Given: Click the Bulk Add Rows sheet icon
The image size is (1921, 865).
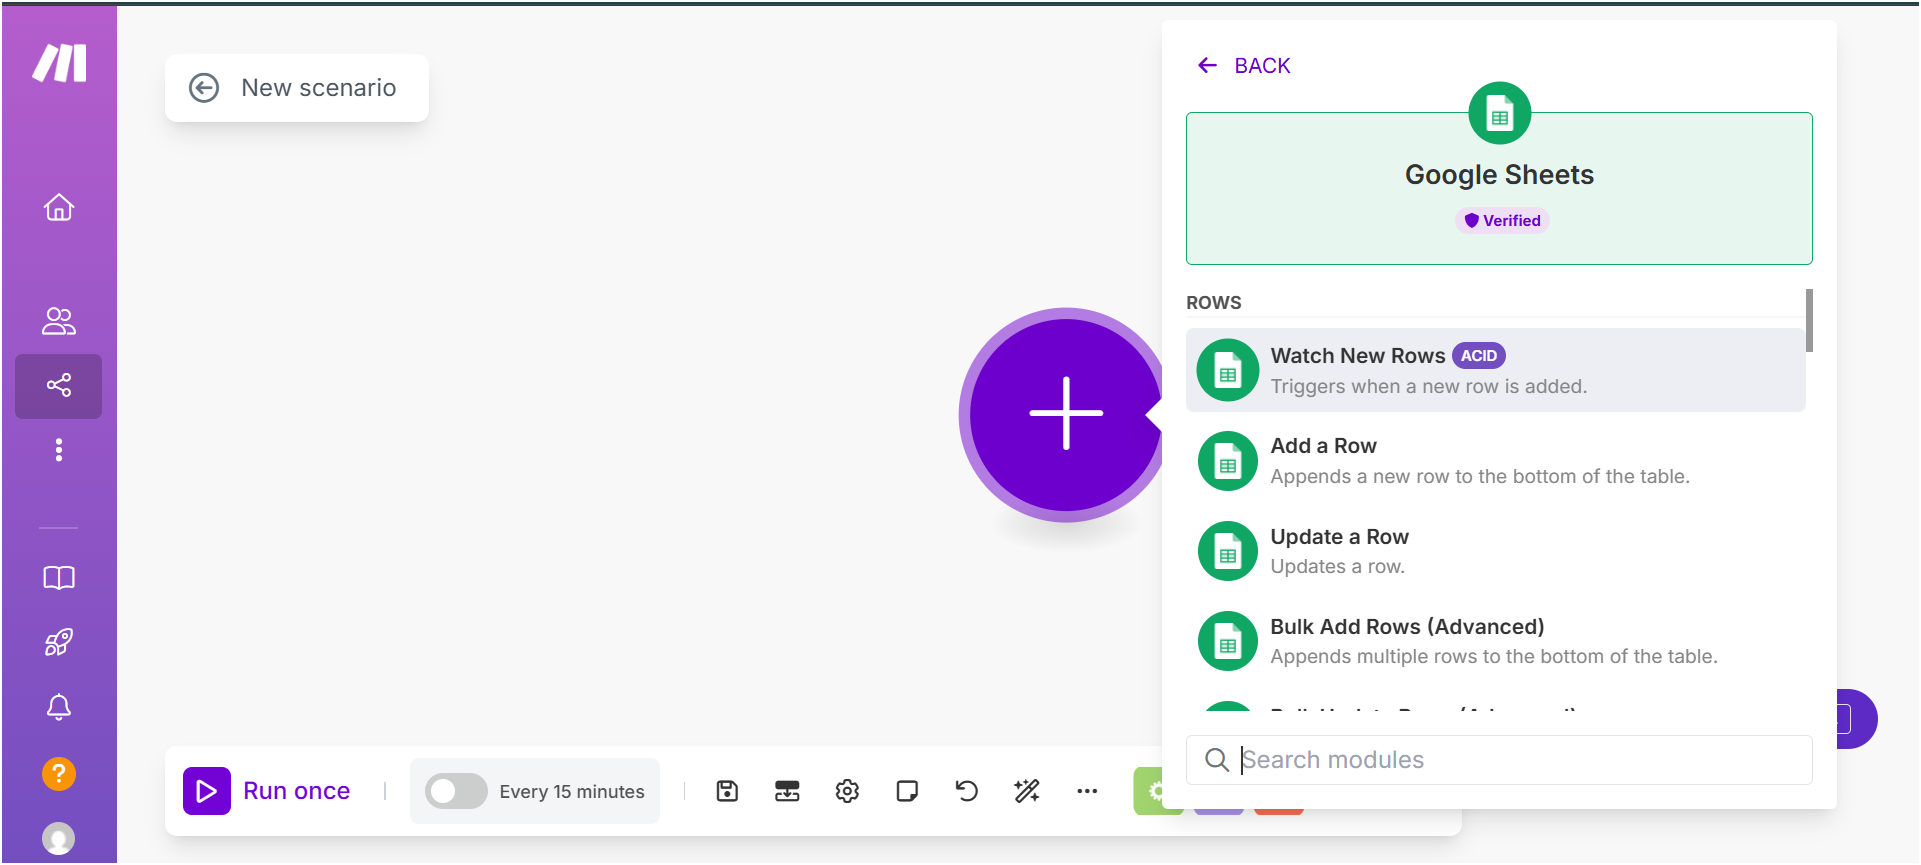Looking at the screenshot, I should [1227, 641].
